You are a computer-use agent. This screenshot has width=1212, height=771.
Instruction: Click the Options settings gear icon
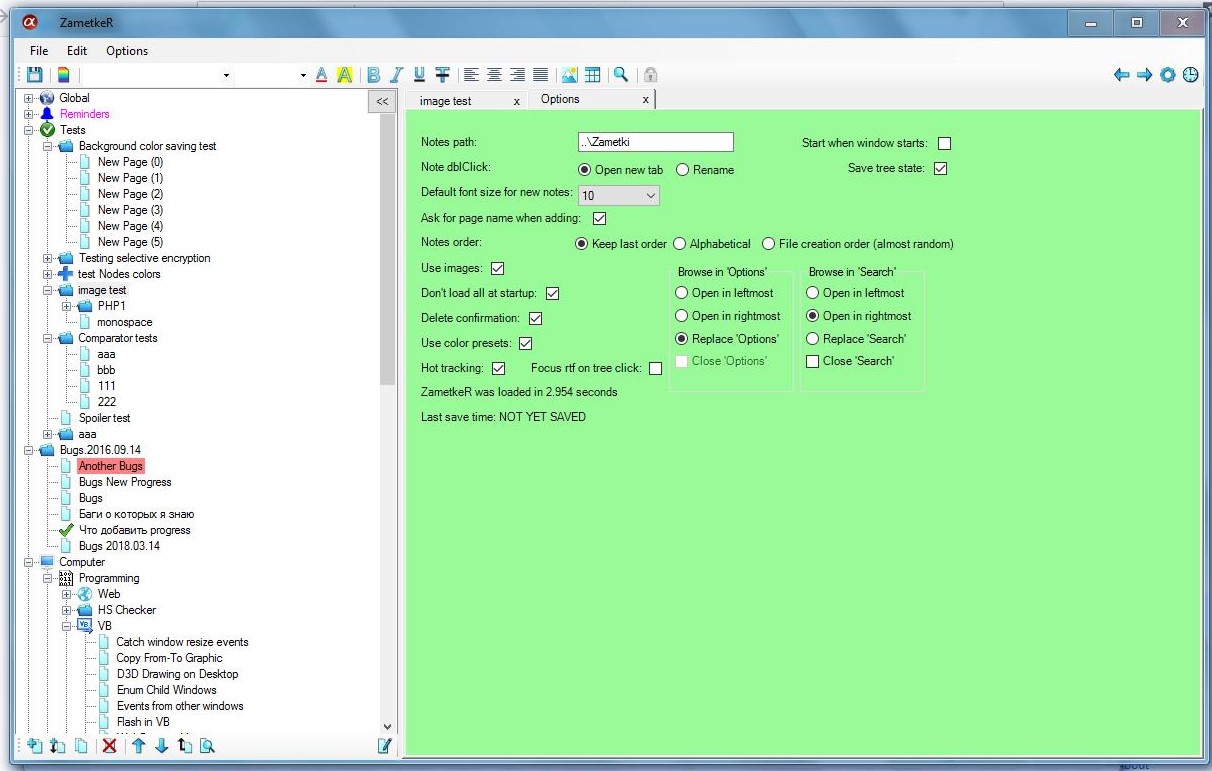1167,74
